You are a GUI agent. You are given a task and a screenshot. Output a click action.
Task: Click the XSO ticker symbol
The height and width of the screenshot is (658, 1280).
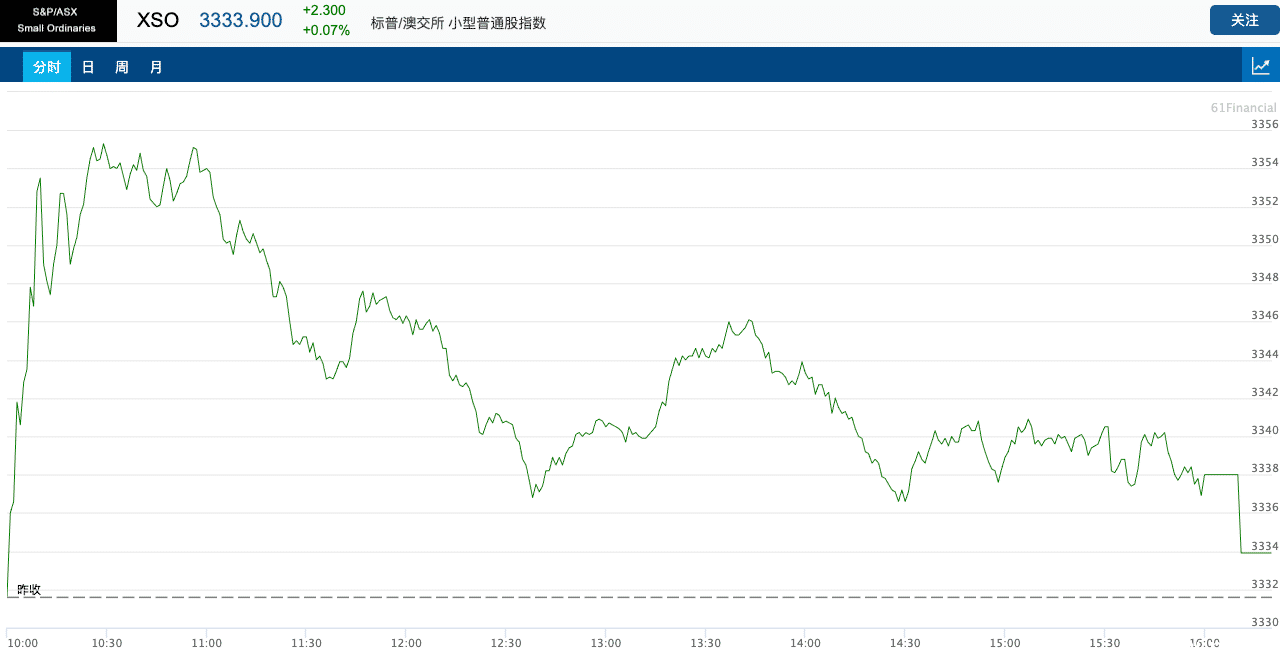pyautogui.click(x=158, y=20)
